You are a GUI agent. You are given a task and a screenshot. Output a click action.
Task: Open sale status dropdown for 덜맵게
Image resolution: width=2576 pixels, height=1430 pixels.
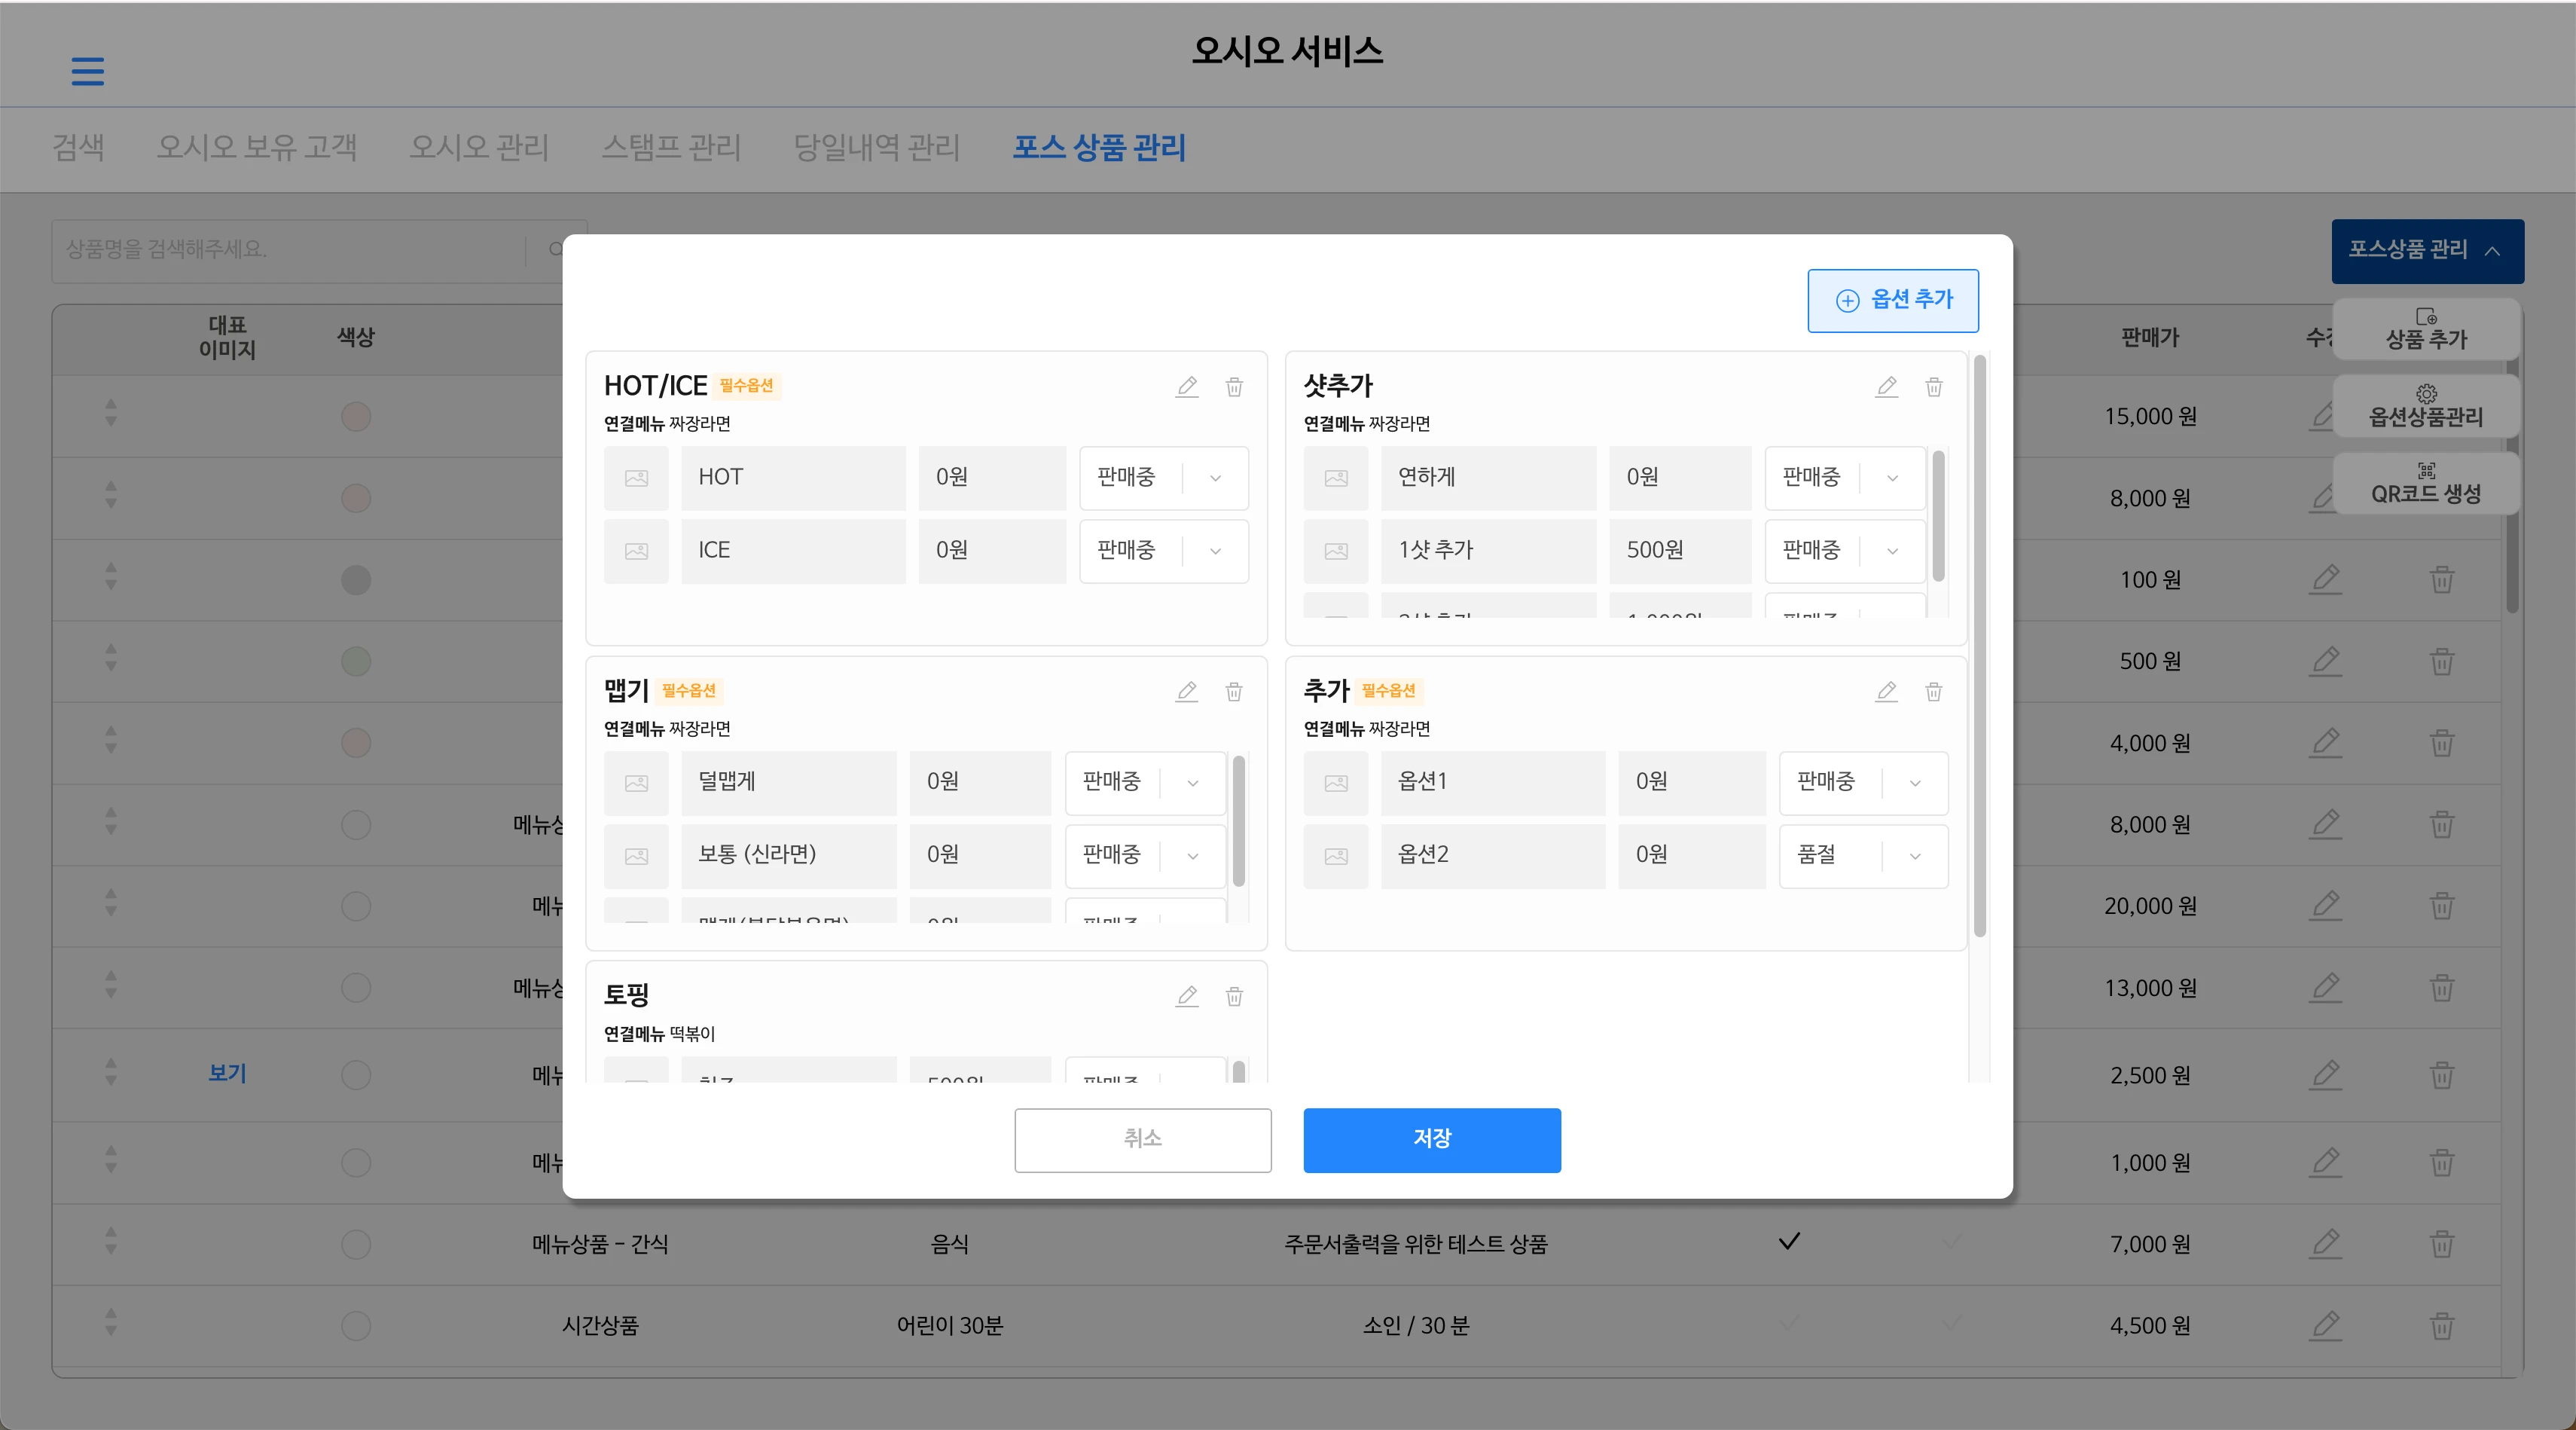click(x=1146, y=783)
